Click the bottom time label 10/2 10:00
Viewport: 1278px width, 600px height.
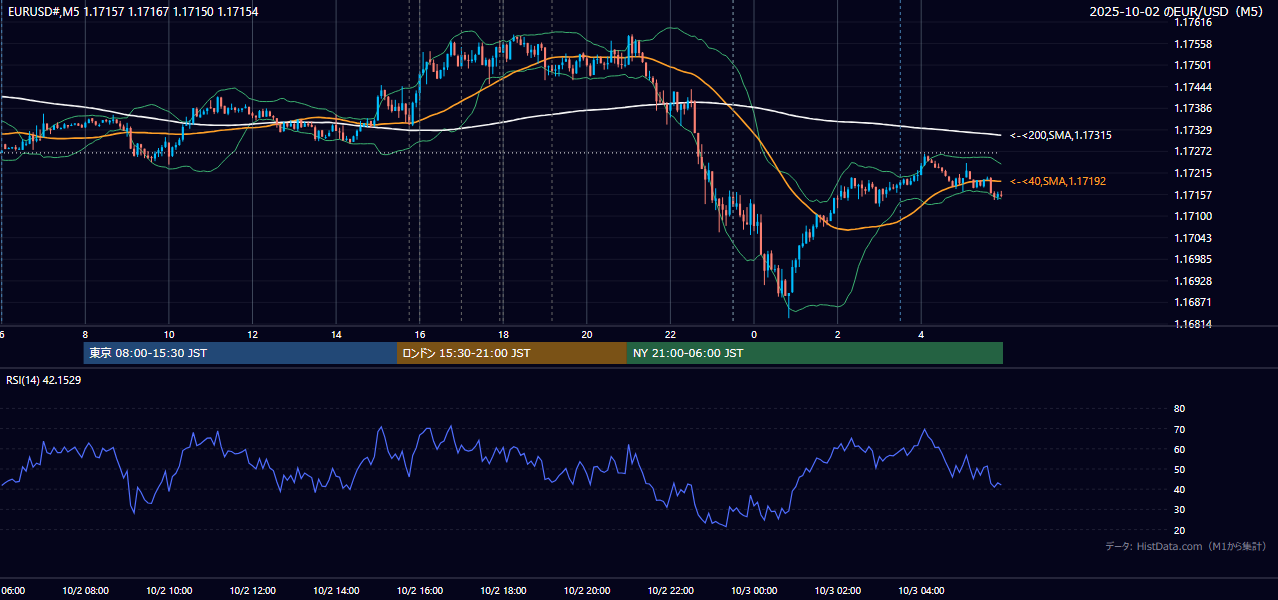[x=169, y=591]
